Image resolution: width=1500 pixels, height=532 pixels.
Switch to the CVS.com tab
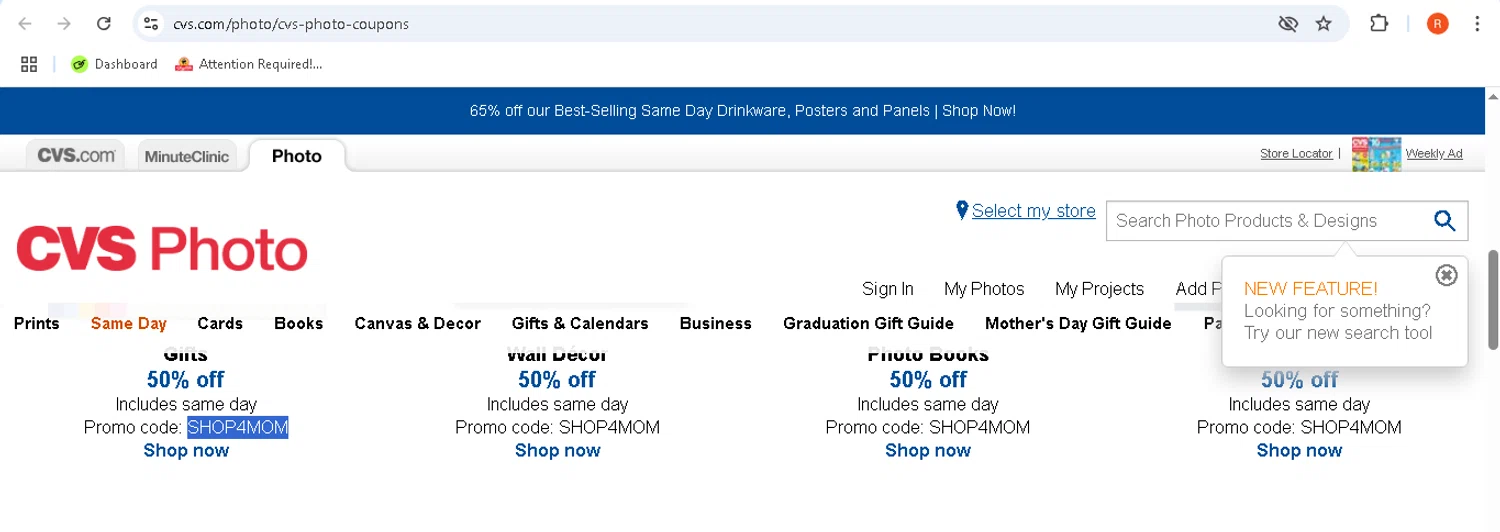click(76, 156)
